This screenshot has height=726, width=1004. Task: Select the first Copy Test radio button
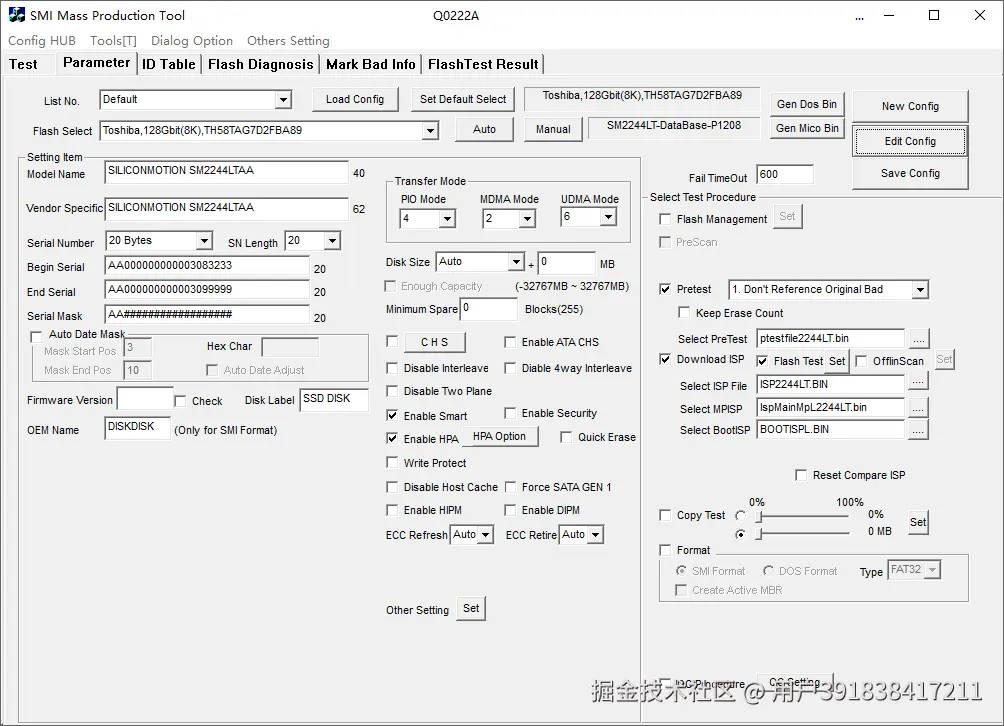point(741,515)
